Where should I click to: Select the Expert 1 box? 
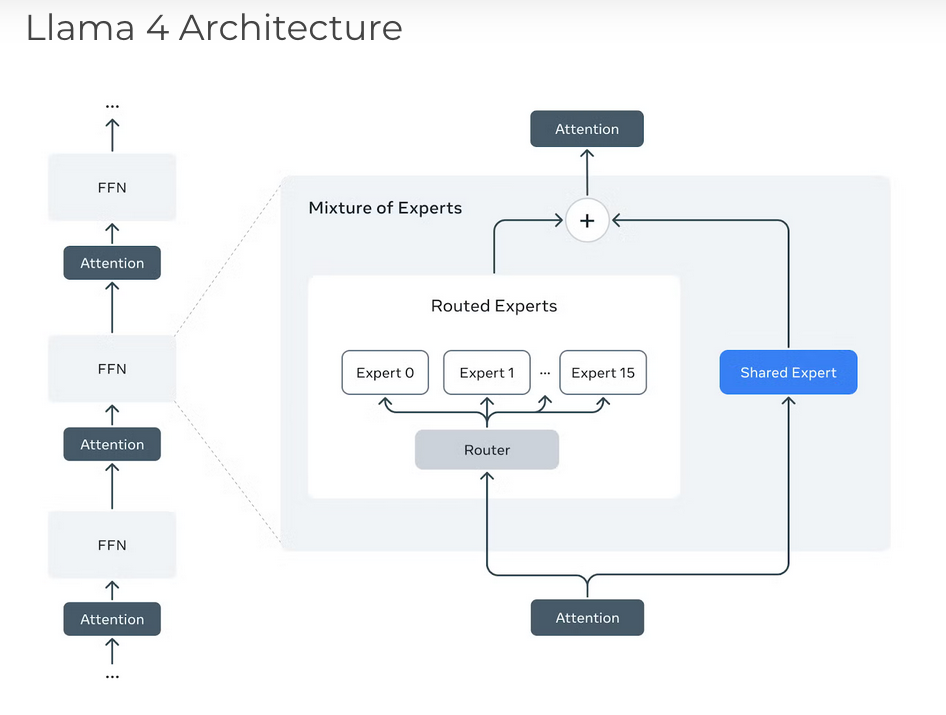pos(487,373)
